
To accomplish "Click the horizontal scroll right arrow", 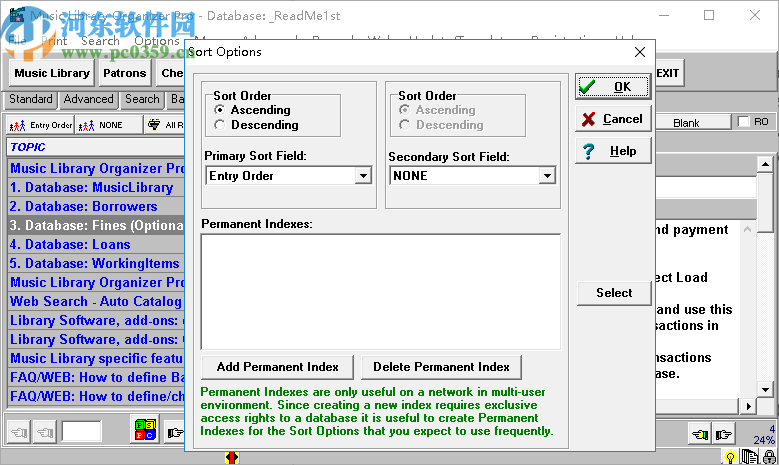I will (749, 406).
